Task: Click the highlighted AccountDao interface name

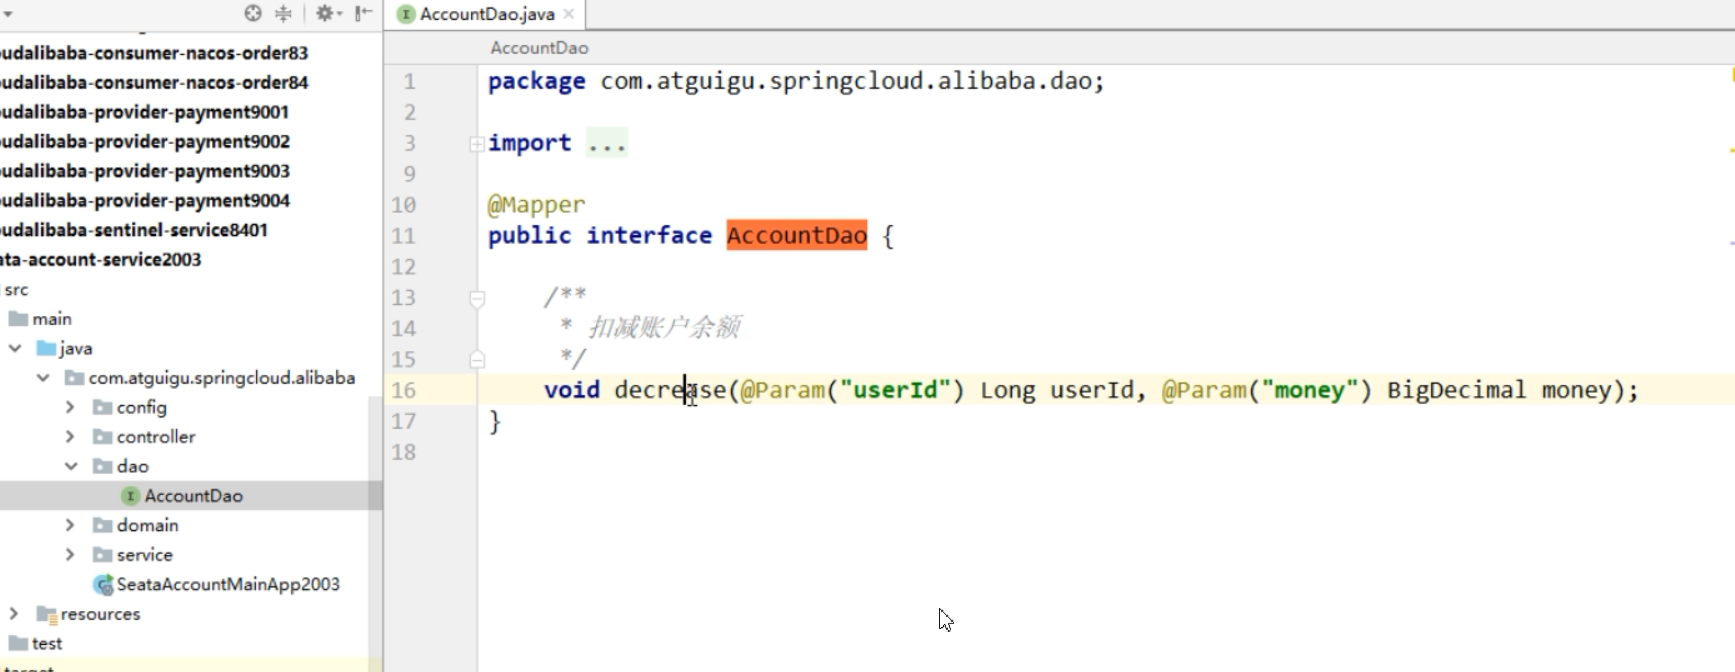Action: 797,235
